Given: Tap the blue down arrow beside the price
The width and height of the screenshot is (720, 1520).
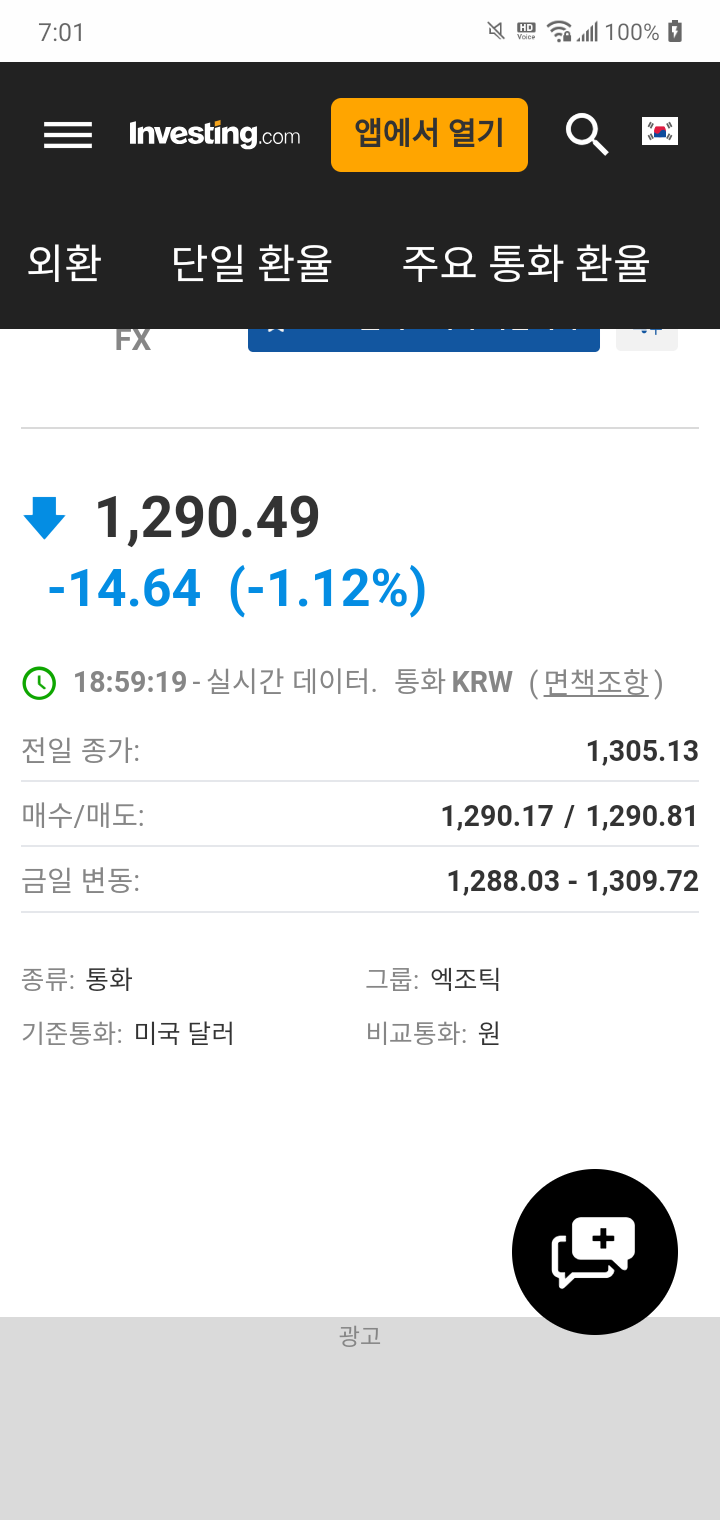Looking at the screenshot, I should (42, 516).
